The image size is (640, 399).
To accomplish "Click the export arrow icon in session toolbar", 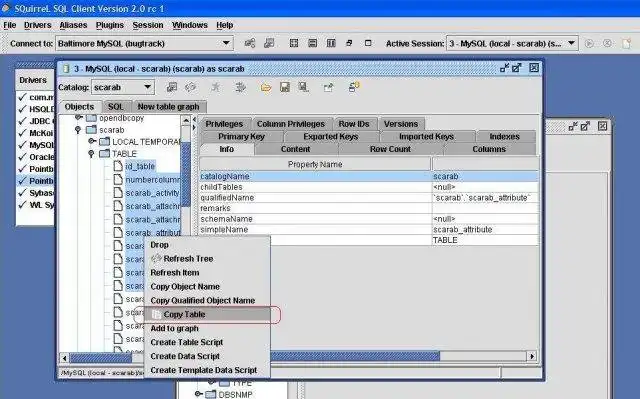I will (x=328, y=87).
